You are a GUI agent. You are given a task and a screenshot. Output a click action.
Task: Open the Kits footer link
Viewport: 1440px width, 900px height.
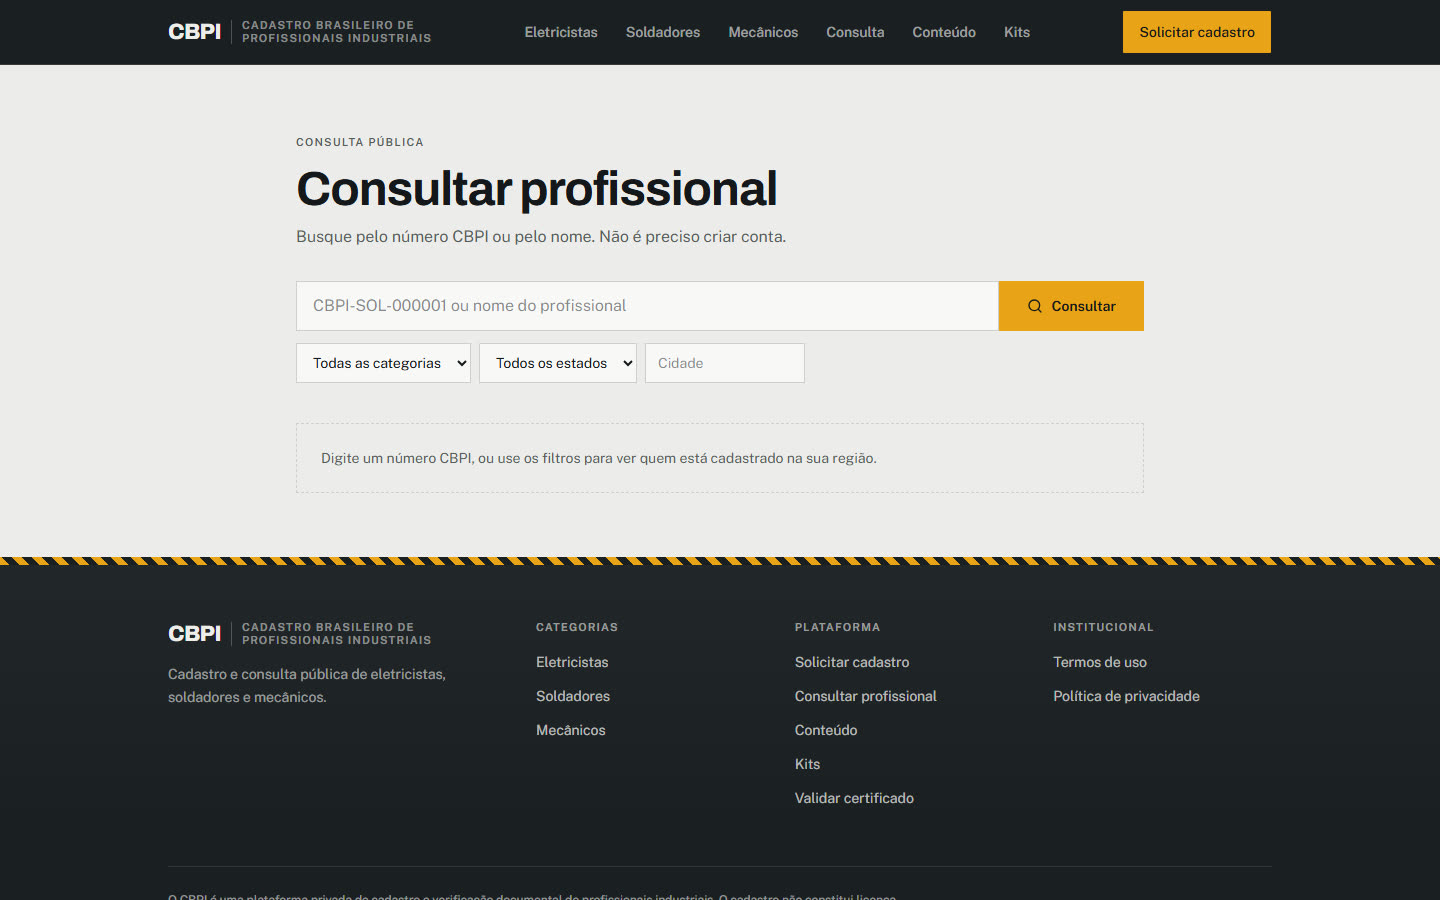[x=807, y=764]
